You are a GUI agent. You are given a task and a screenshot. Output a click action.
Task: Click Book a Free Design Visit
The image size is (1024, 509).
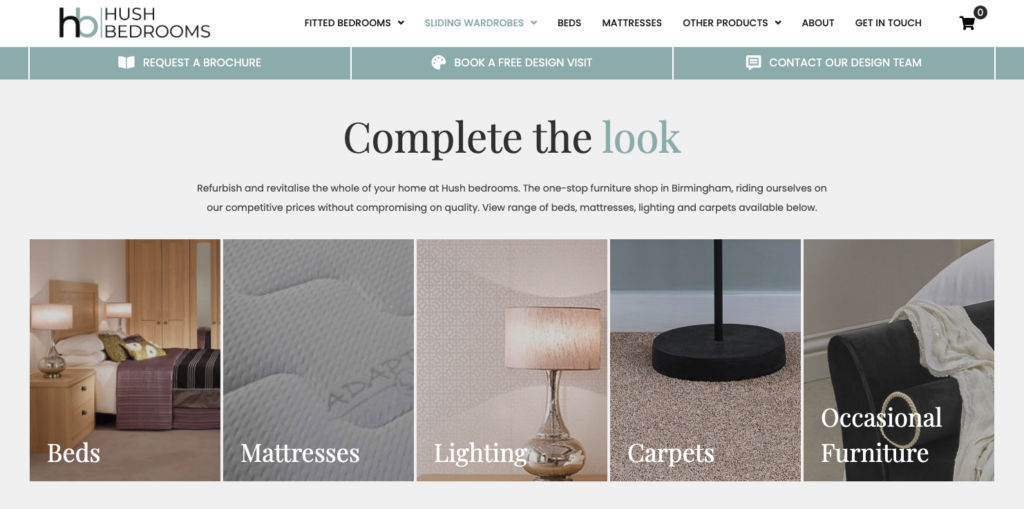click(512, 63)
